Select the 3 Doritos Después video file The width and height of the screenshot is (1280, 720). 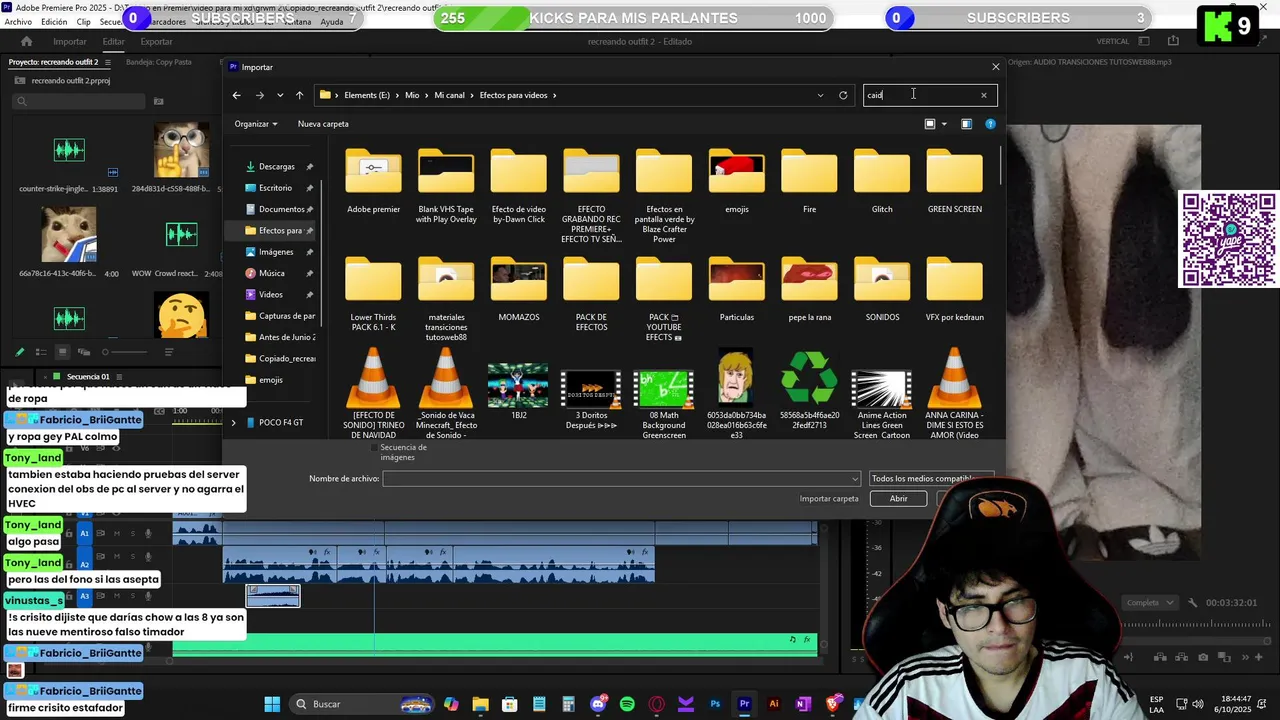pyautogui.click(x=591, y=398)
